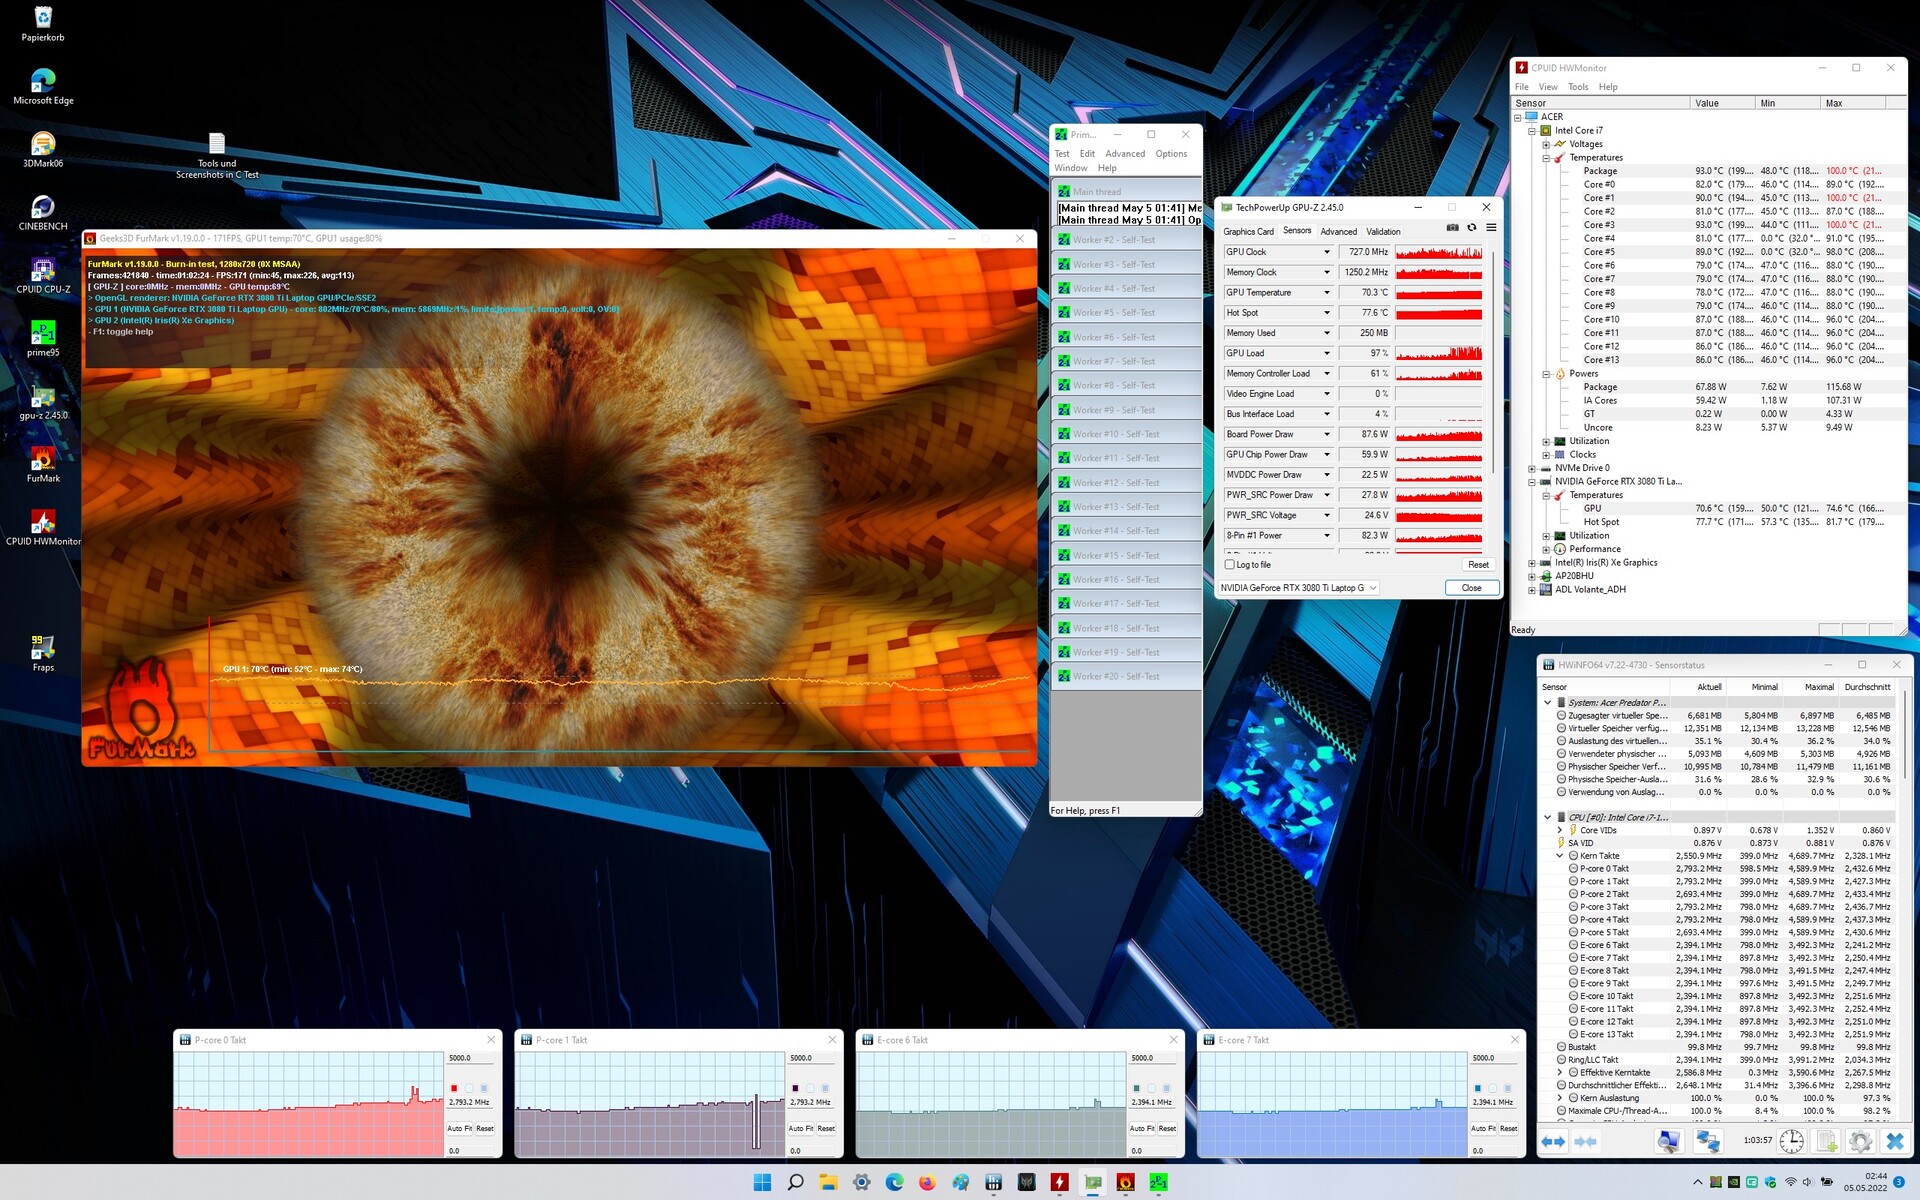
Task: Open Test menu in Prime95
Action: (x=1062, y=154)
